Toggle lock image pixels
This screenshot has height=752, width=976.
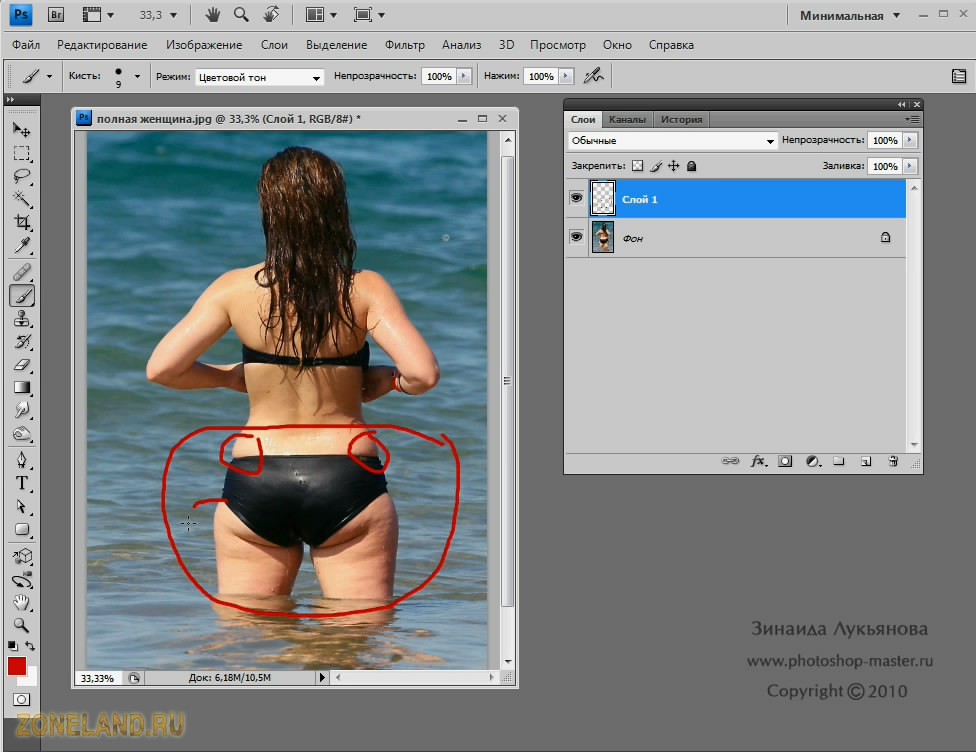[655, 166]
